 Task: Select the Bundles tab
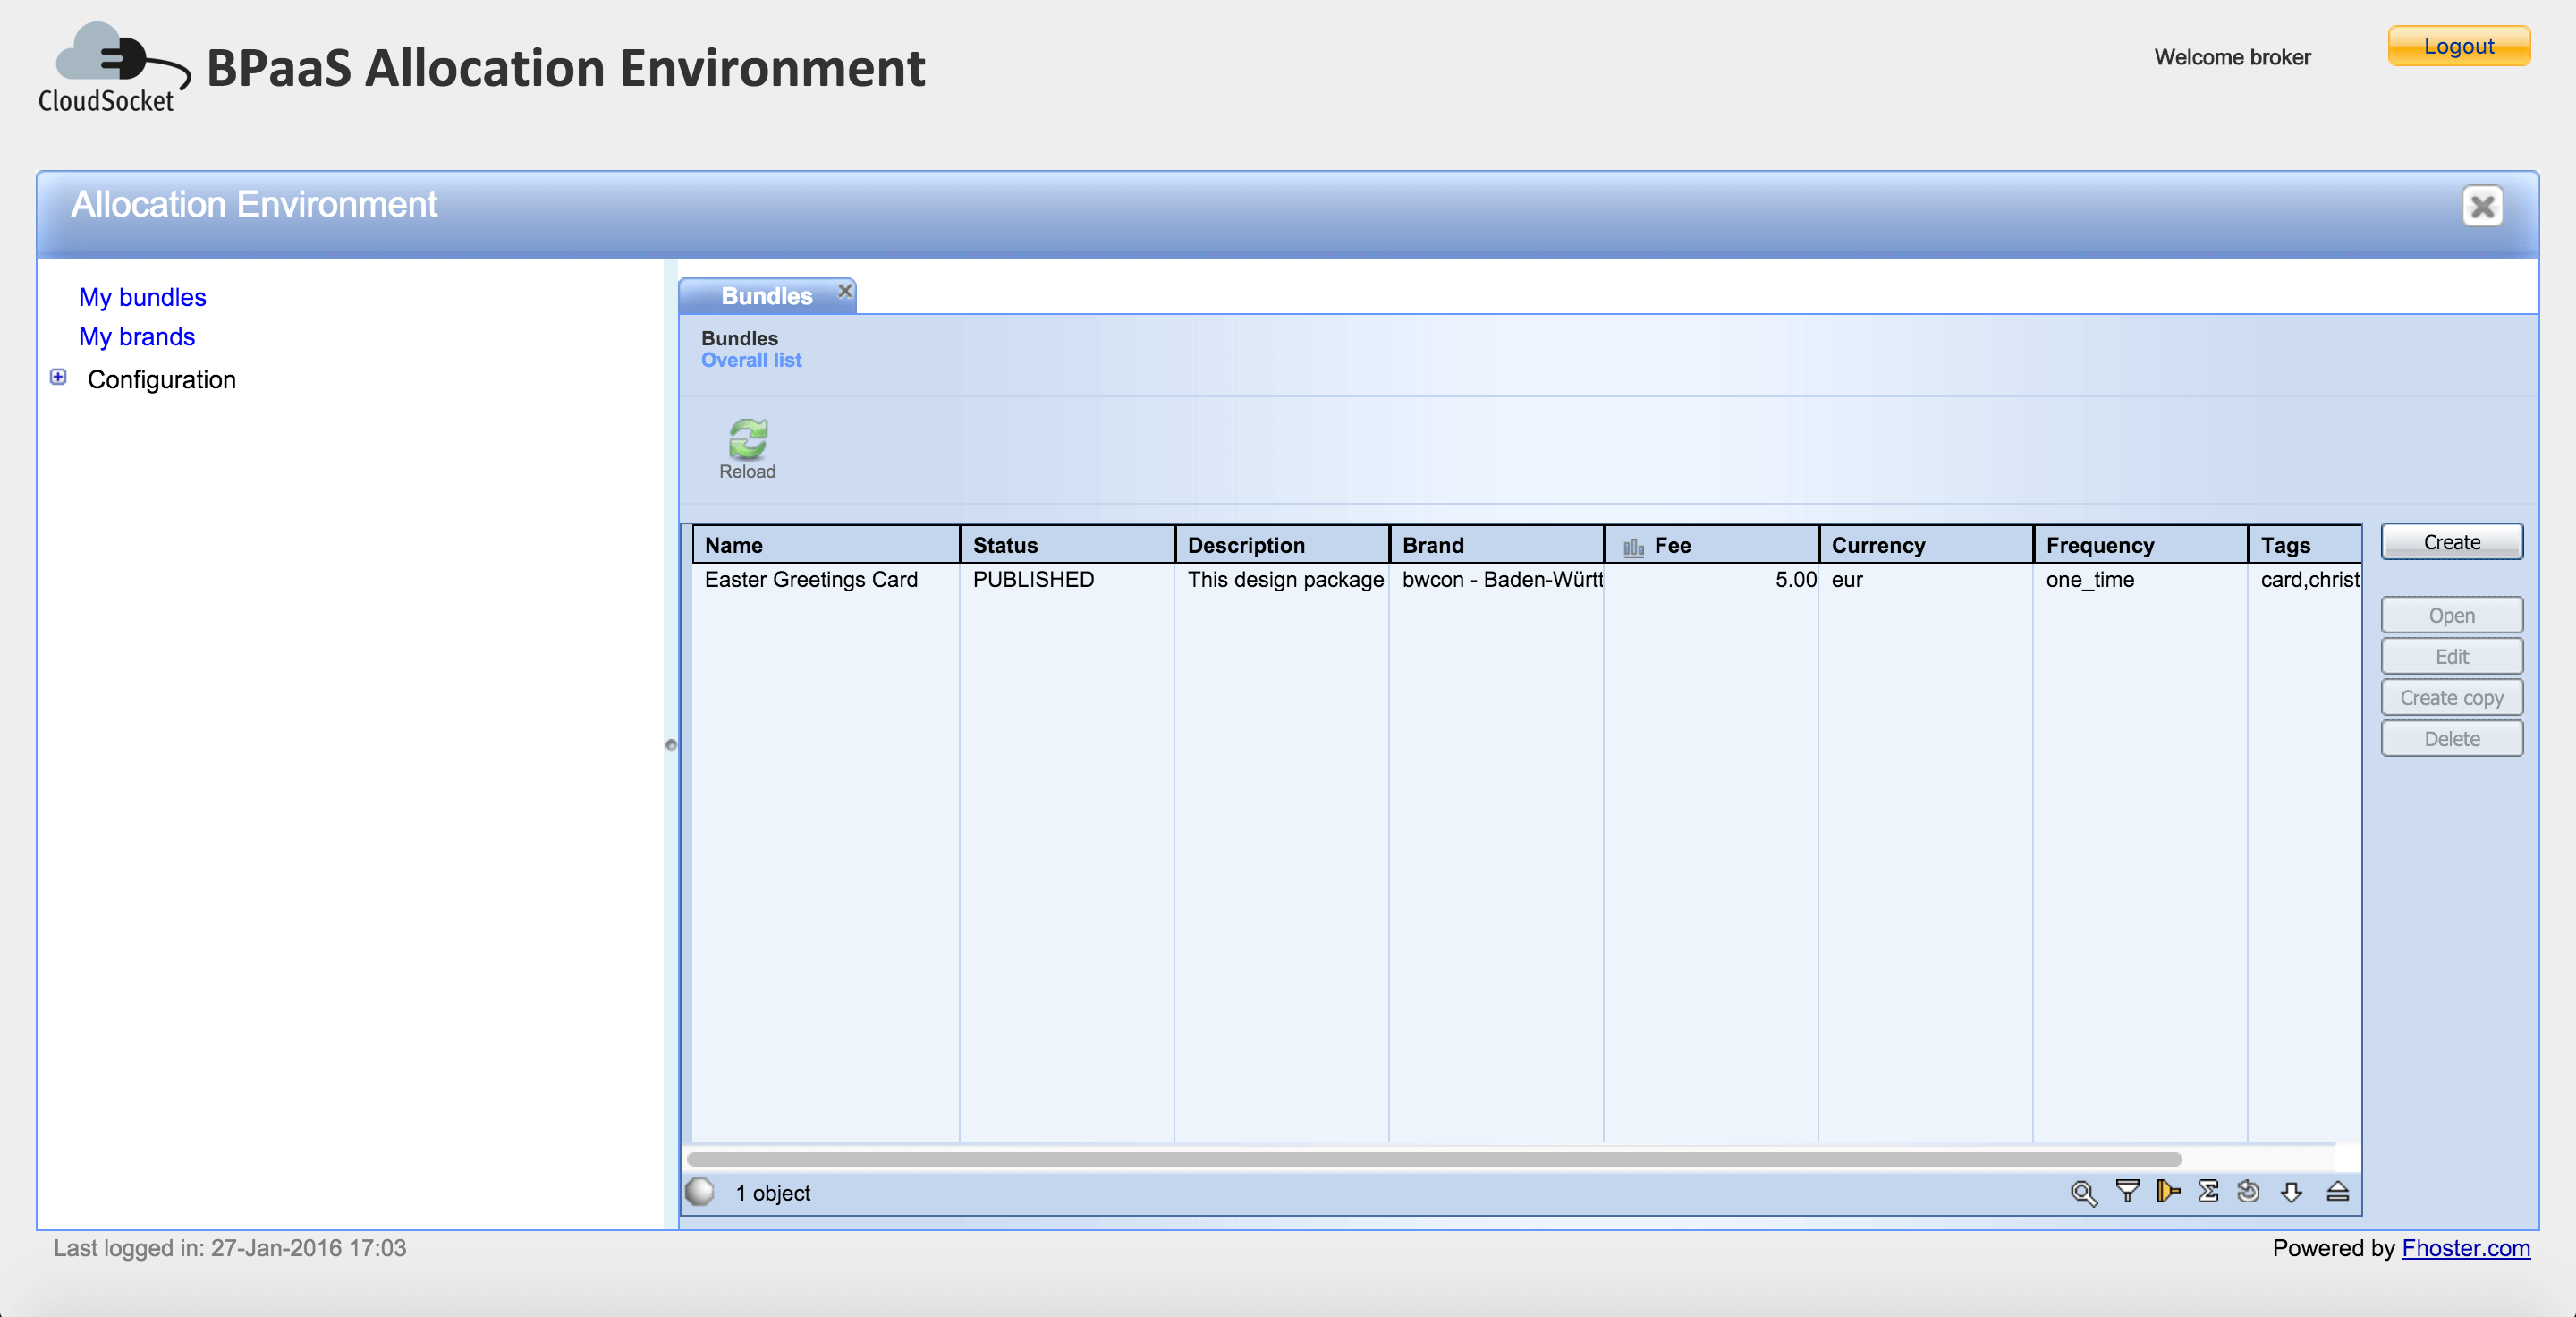click(766, 296)
